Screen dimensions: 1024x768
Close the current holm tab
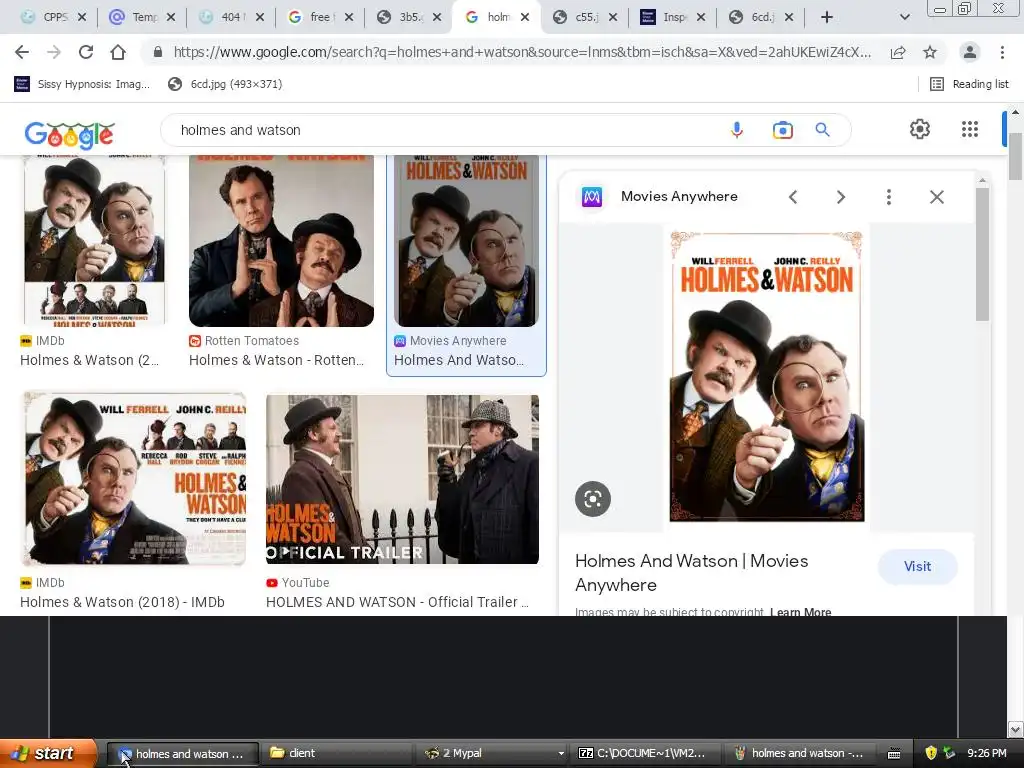click(525, 18)
